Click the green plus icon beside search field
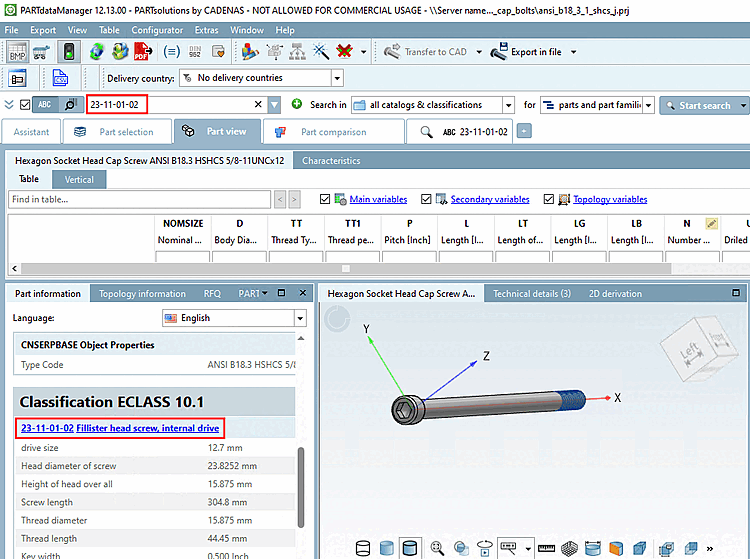Image resolution: width=750 pixels, height=559 pixels. click(x=297, y=104)
